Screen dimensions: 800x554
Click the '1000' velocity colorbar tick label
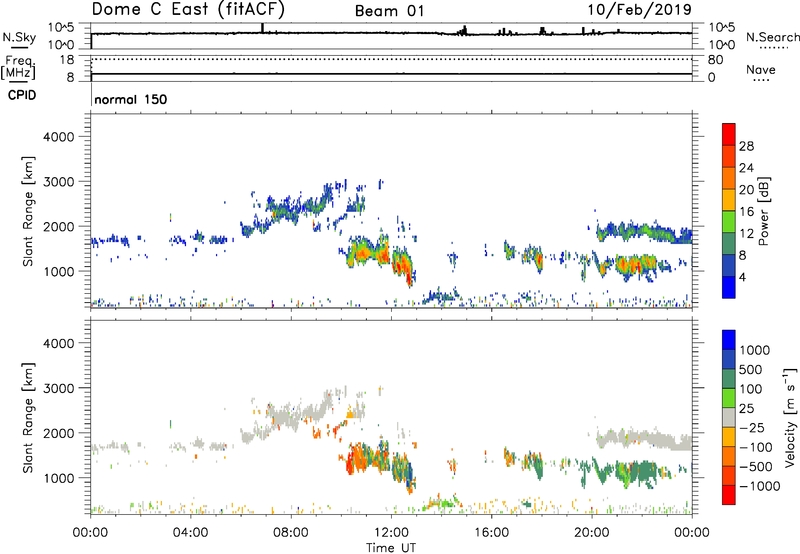click(754, 350)
